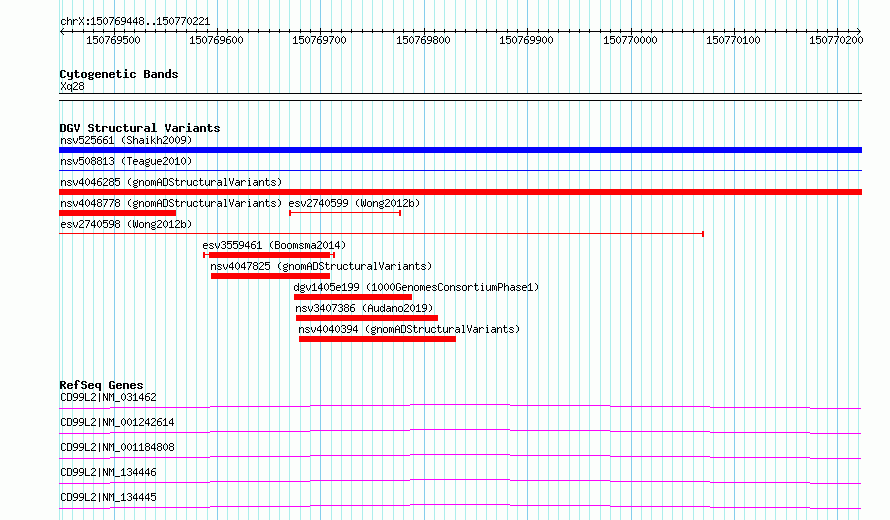This screenshot has height=520, width=890.
Task: Click ruler position 150770200
Action: click(x=837, y=40)
